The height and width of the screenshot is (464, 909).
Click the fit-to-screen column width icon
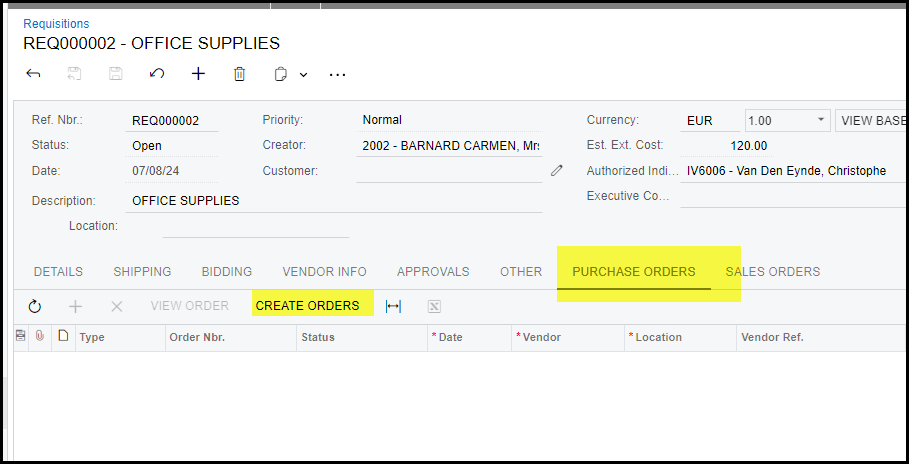point(393,306)
